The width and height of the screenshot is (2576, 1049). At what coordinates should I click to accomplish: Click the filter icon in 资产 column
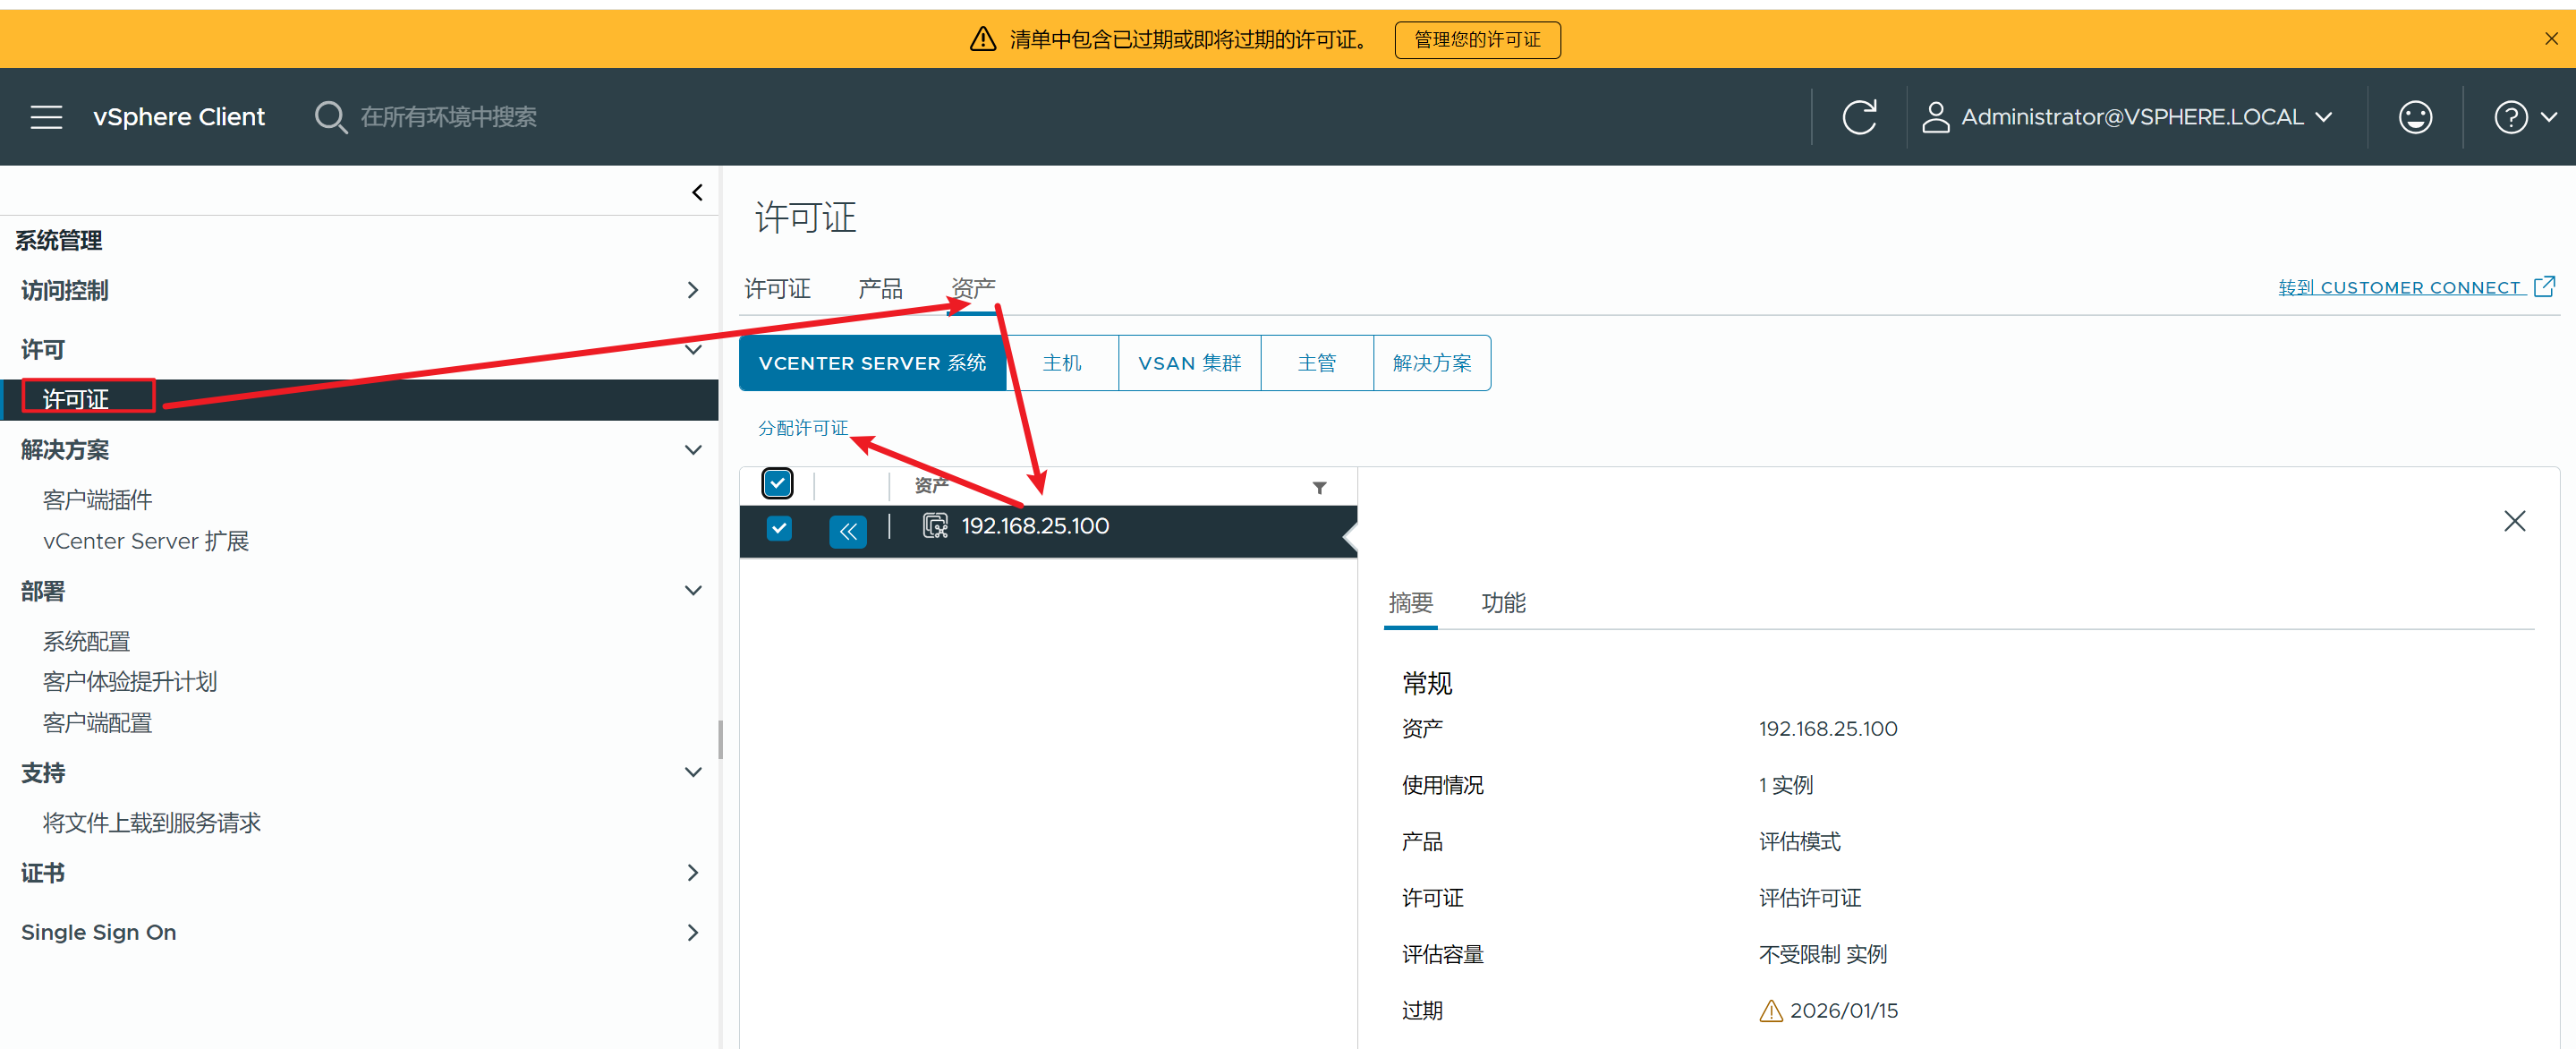click(x=1319, y=488)
